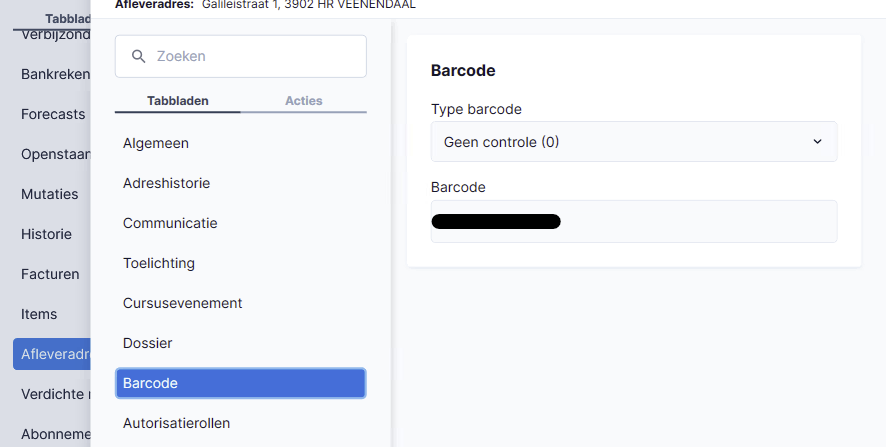This screenshot has width=886, height=447.
Task: Open Mutaties in the left sidebar
Action: coord(49,194)
